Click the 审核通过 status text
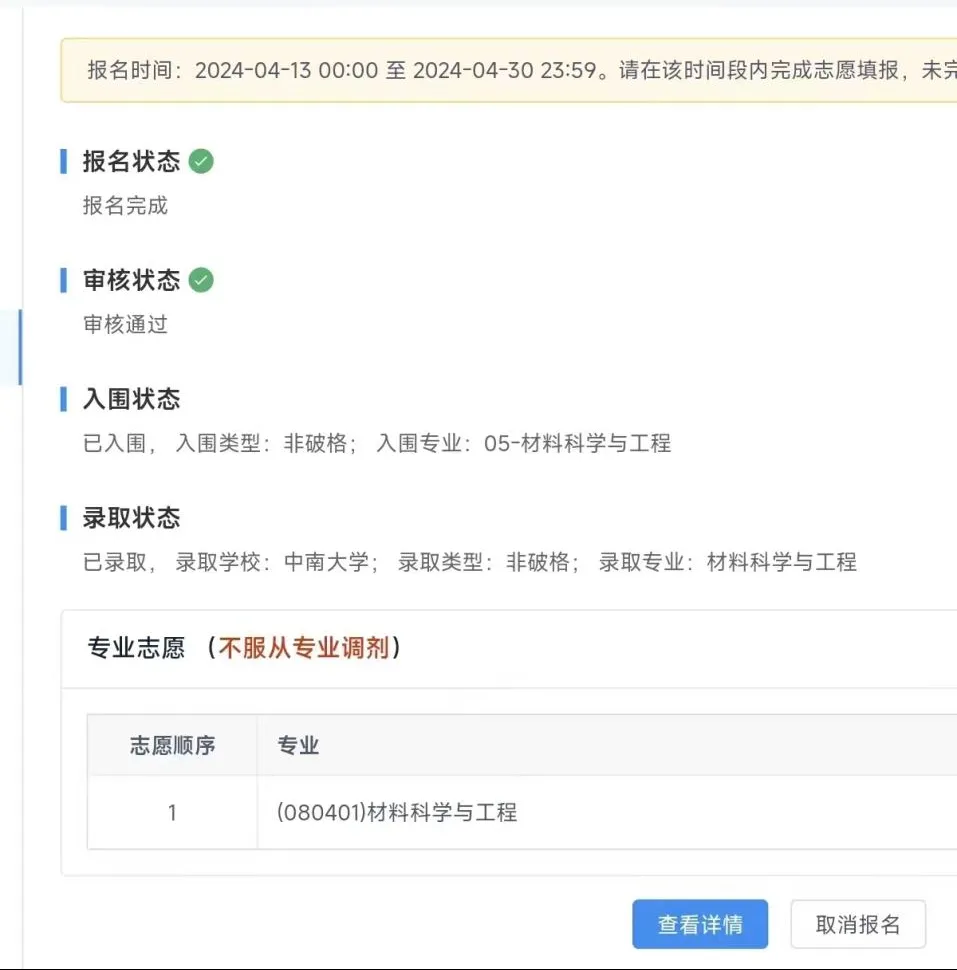Viewport: 957px width, 970px height. click(126, 324)
